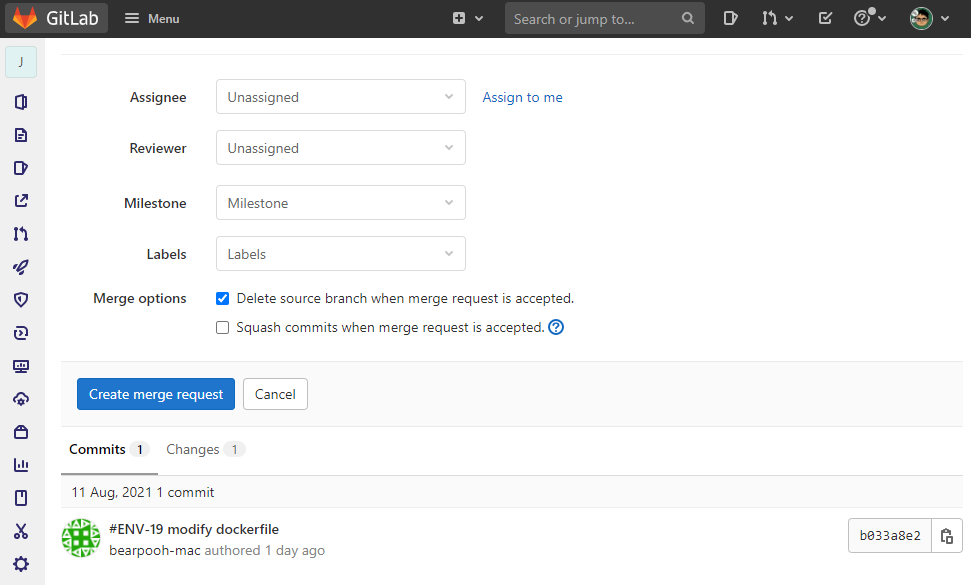971x585 pixels.
Task: Open the GitLab home logo
Action: pos(56,18)
